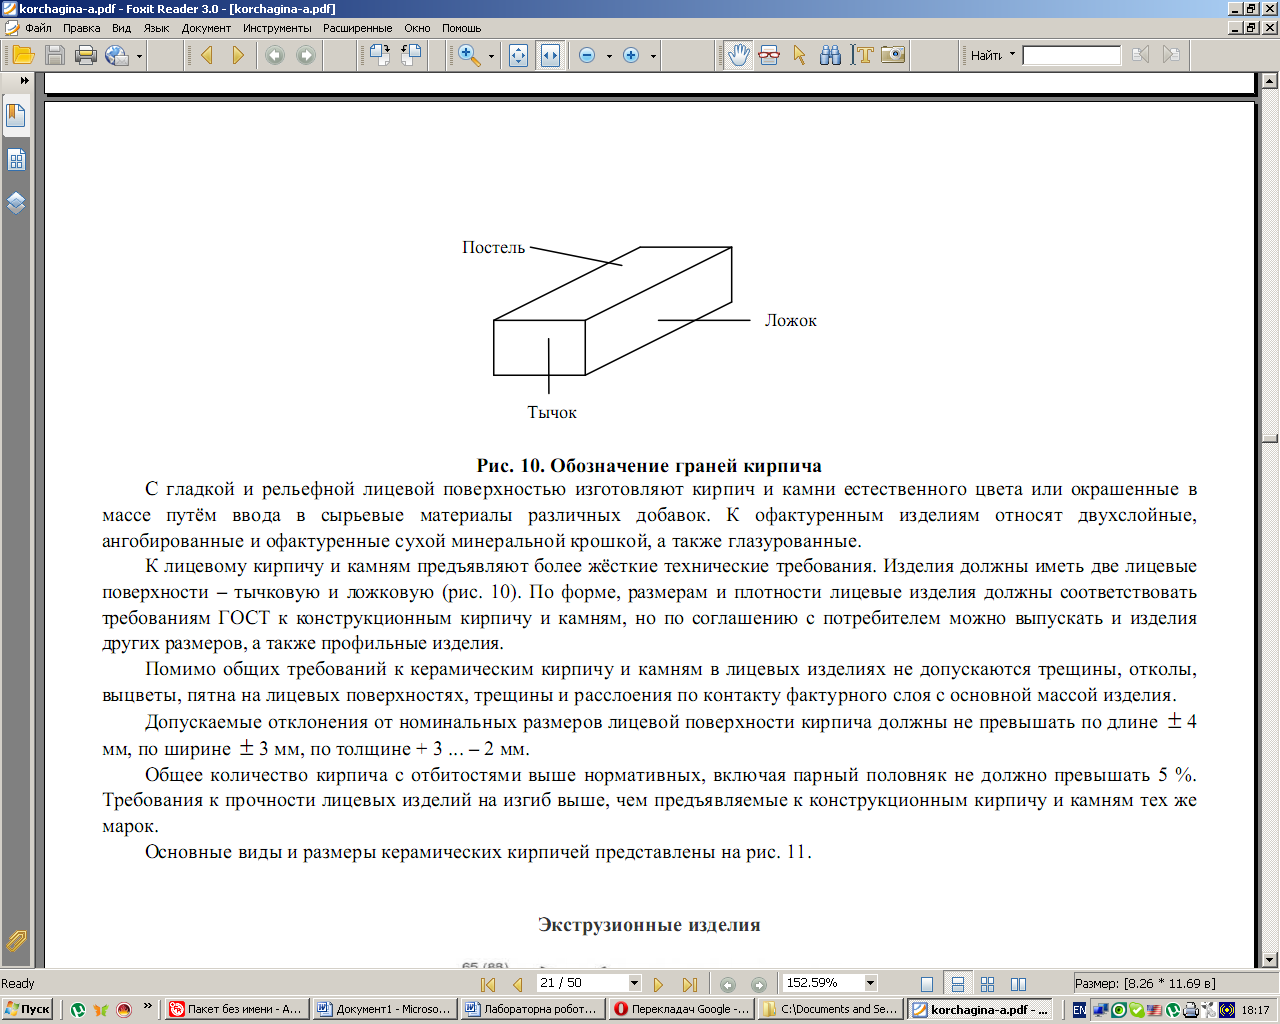Click the Open file folder icon
The height and width of the screenshot is (1024, 1280).
(23, 55)
